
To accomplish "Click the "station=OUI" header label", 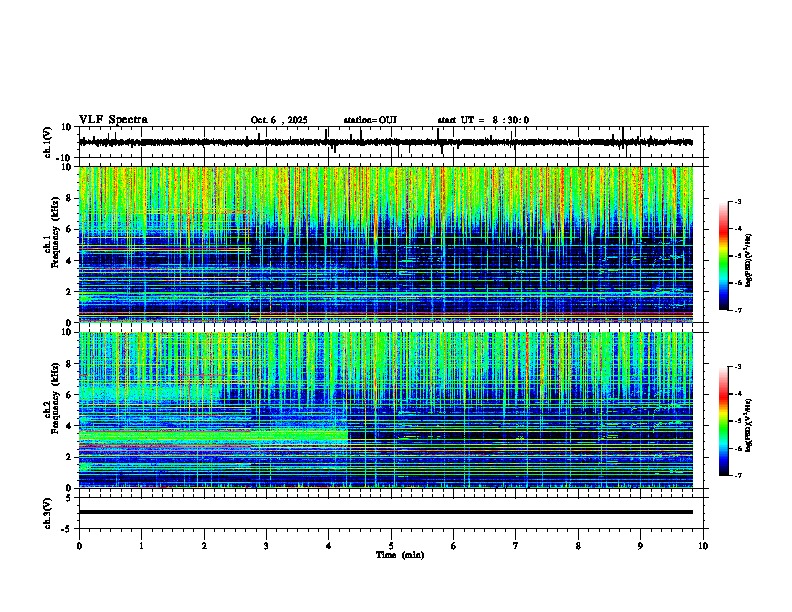I will pos(370,120).
